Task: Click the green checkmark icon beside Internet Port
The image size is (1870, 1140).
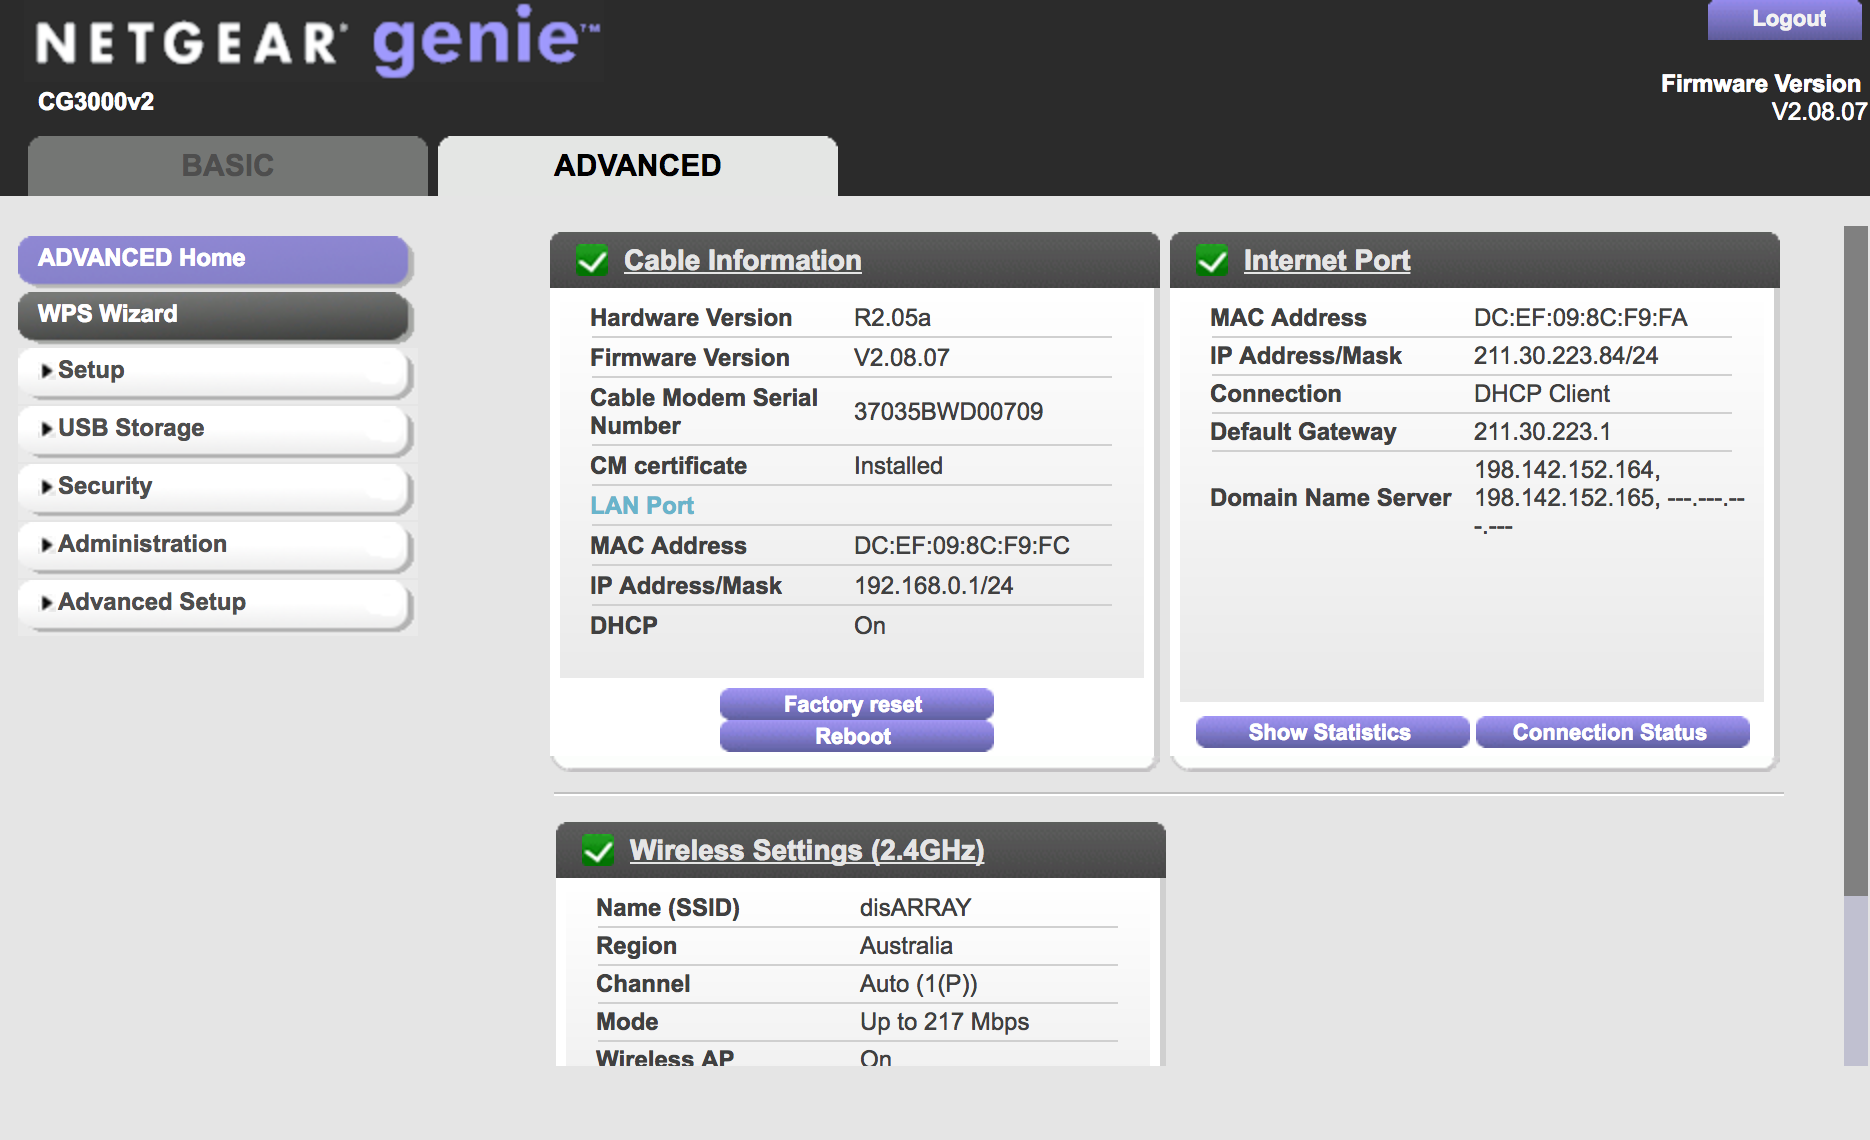Action: pyautogui.click(x=1212, y=260)
